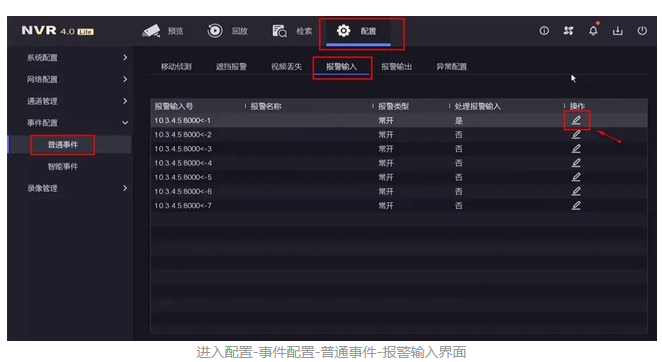Expand 系统配置 in the sidebar
Screen dimensions: 662x362
[x=77, y=57]
